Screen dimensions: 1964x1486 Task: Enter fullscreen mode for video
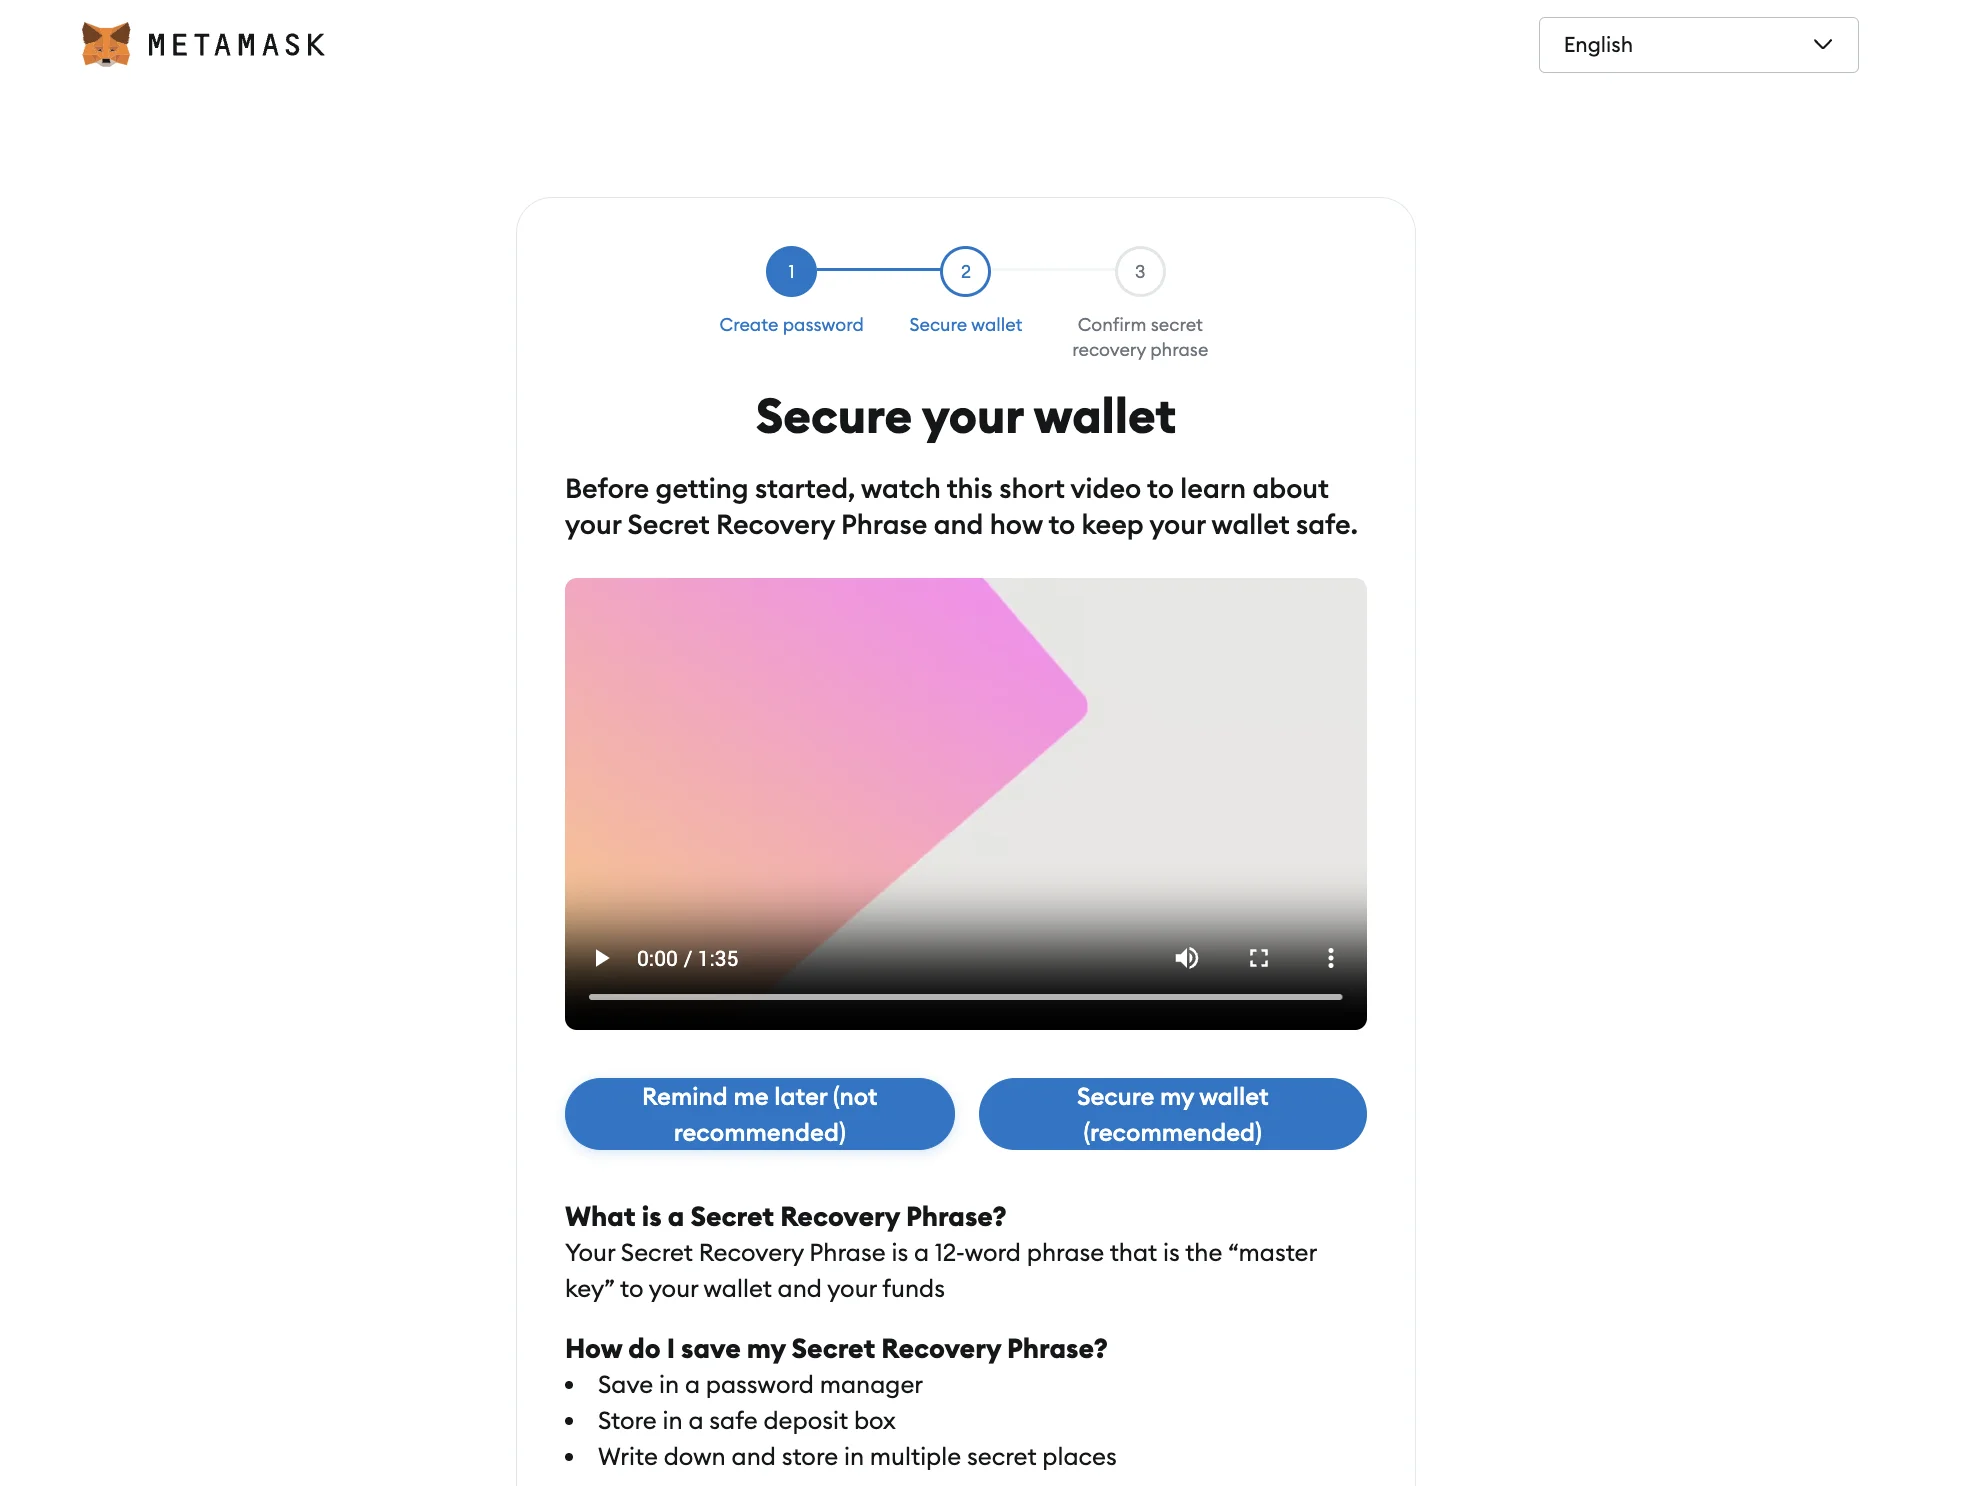1258,957
